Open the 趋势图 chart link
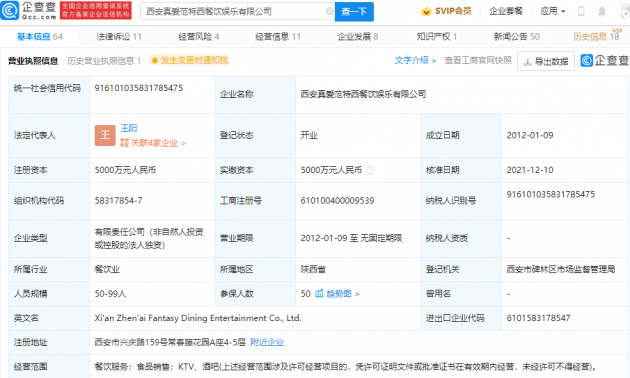This screenshot has height=378, width=630. (x=342, y=294)
